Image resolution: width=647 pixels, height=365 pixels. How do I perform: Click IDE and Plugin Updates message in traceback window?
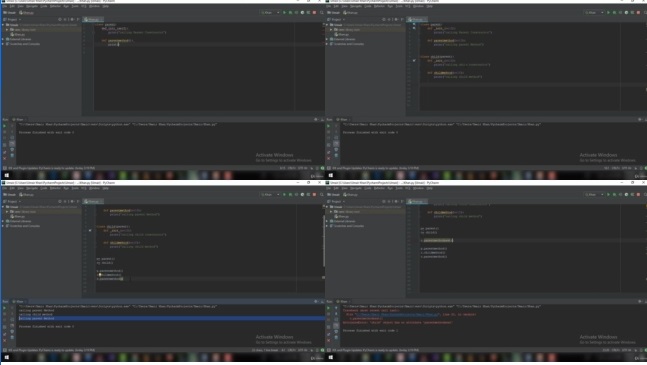pyautogui.click(x=375, y=350)
